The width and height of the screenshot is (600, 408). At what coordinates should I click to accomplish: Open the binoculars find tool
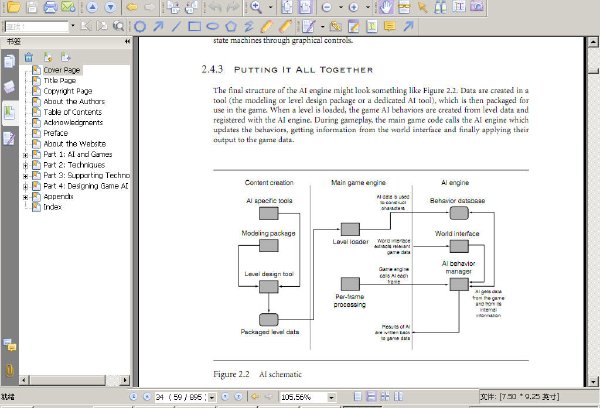click(x=440, y=7)
